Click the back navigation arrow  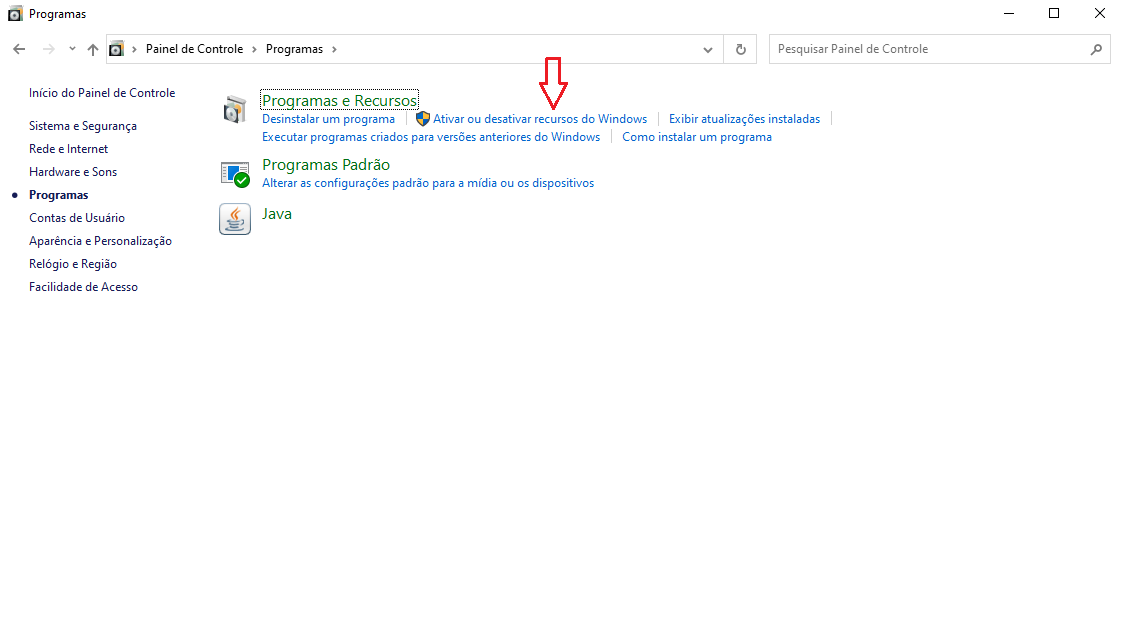19,49
